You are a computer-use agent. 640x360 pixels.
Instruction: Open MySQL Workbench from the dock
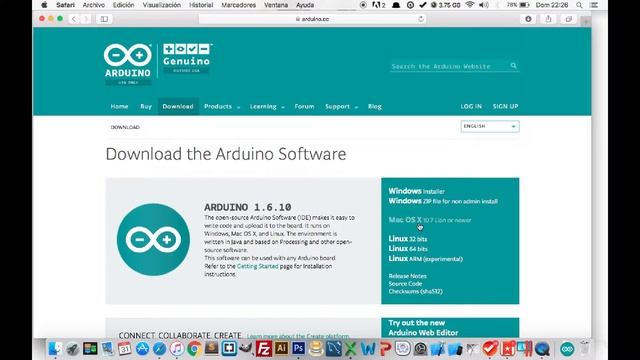[333, 349]
